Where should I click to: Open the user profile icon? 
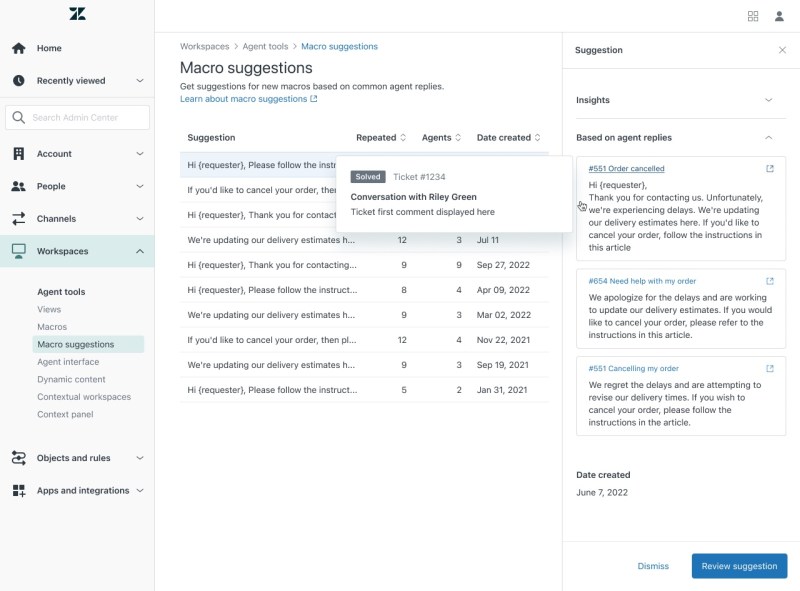(779, 16)
